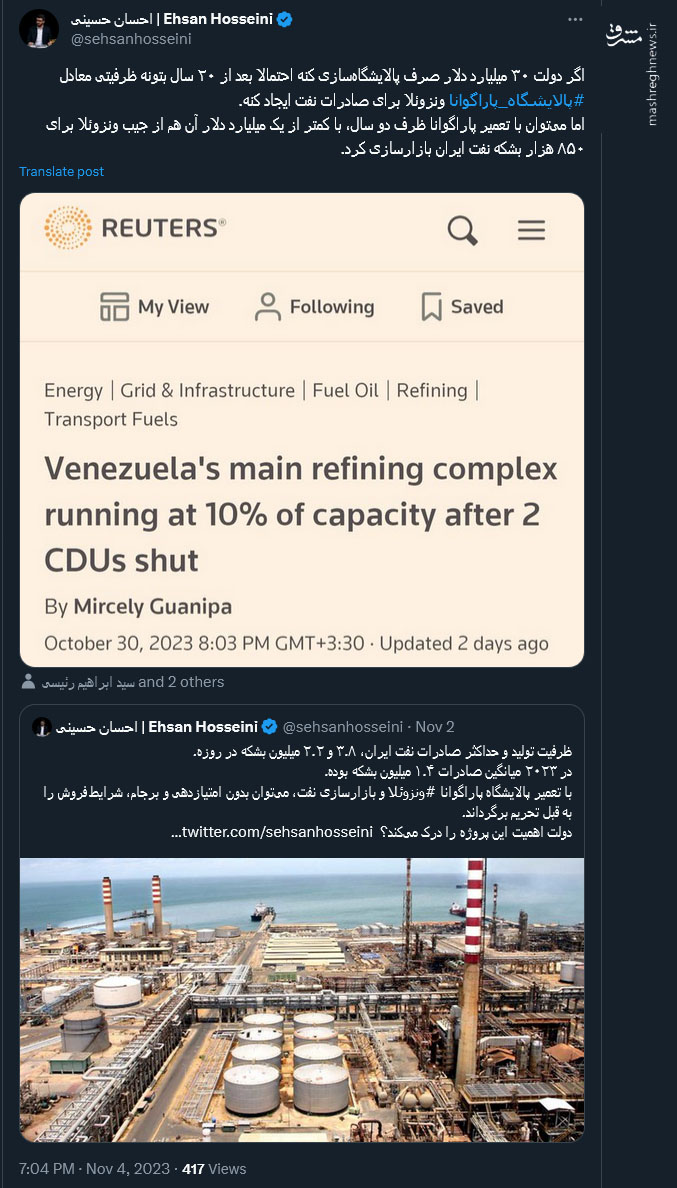Open the Reuters hamburger menu
The width and height of the screenshot is (677, 1188).
click(531, 230)
